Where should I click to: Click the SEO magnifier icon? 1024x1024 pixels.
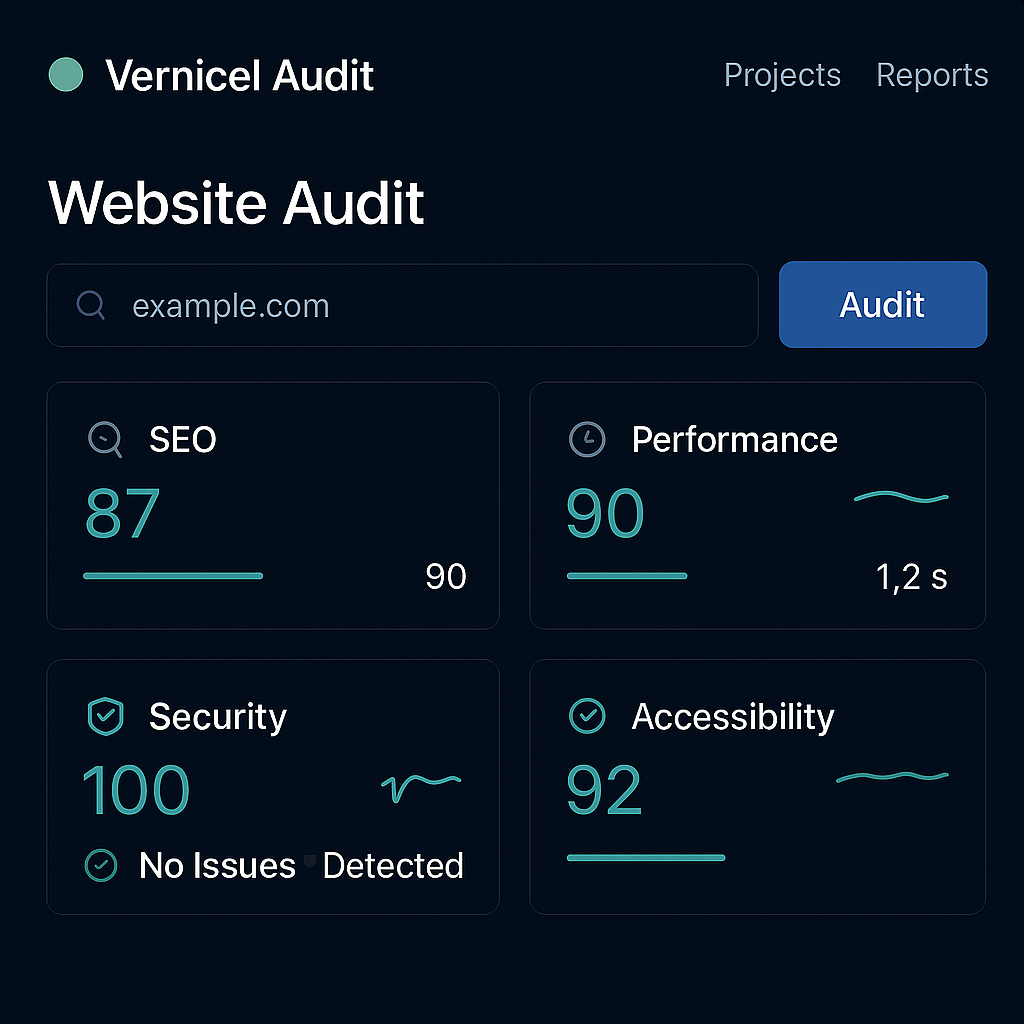point(105,439)
